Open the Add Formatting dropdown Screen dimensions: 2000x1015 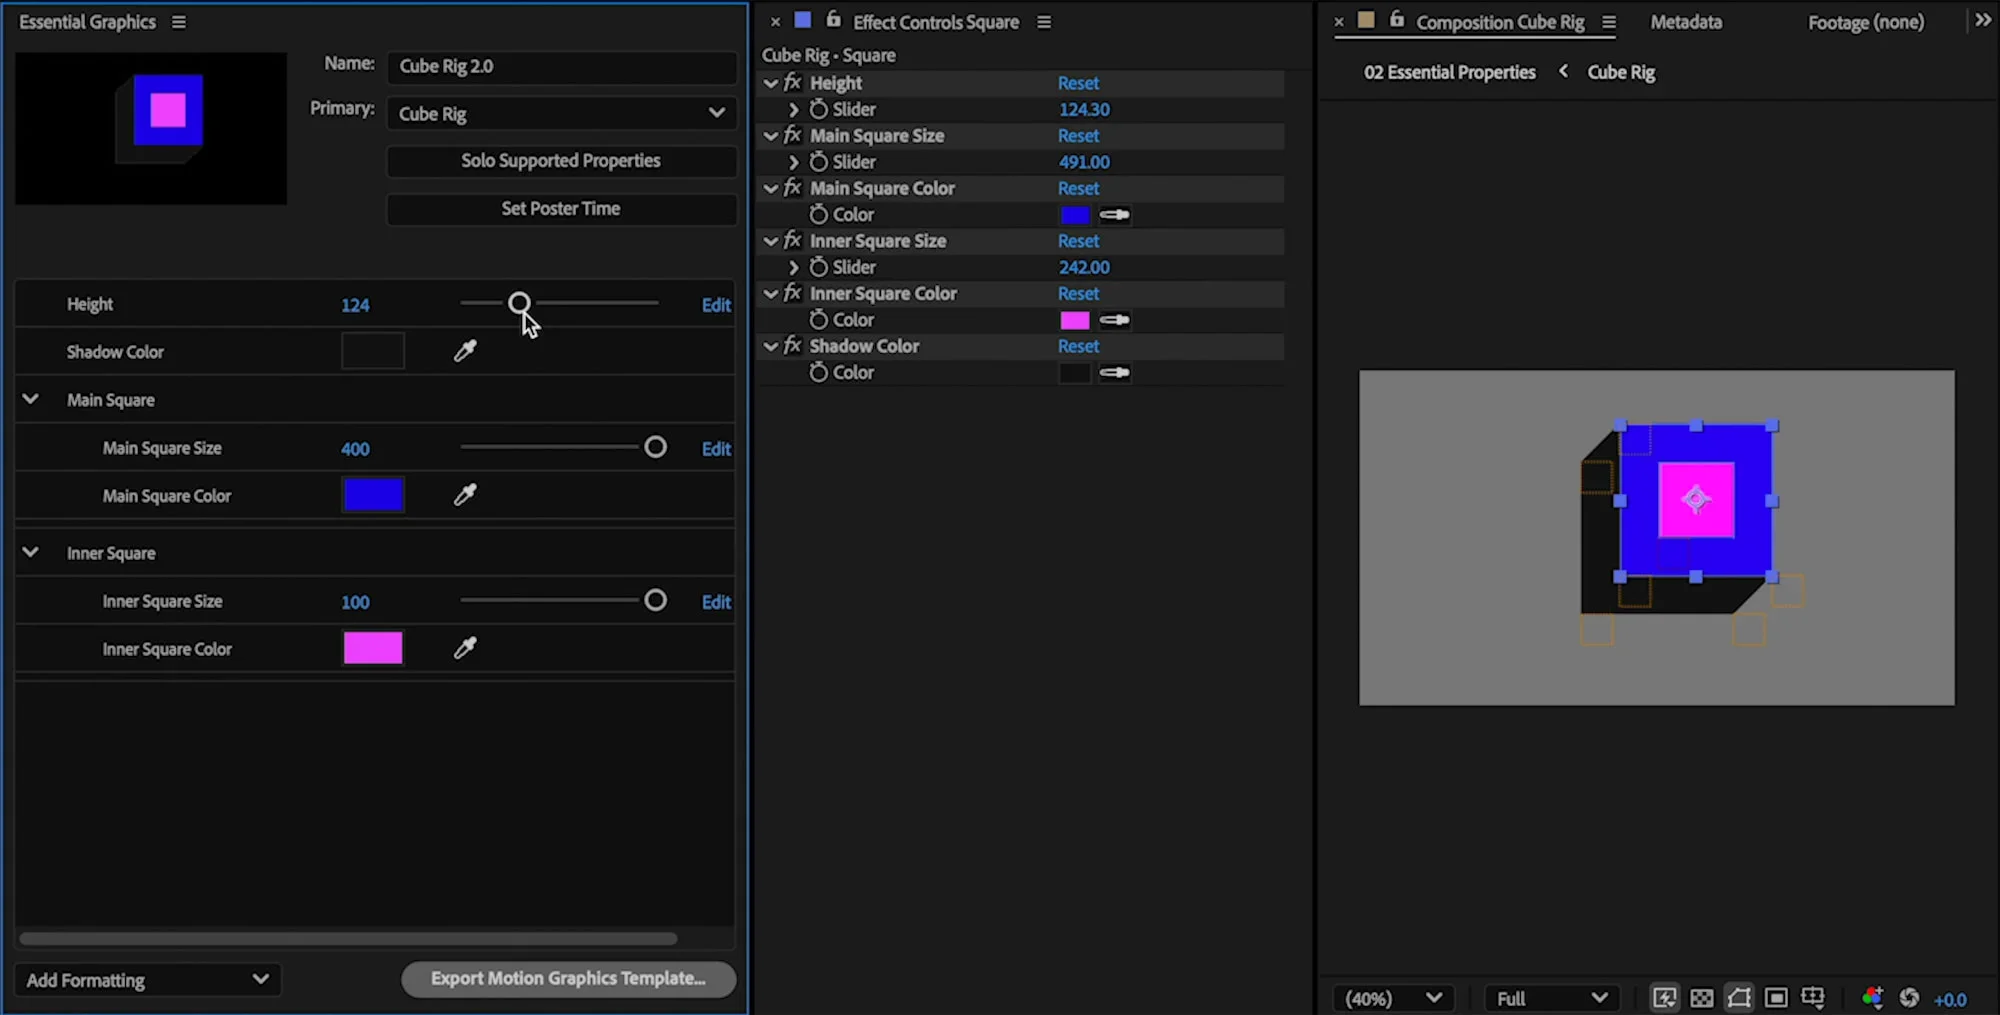coord(148,980)
